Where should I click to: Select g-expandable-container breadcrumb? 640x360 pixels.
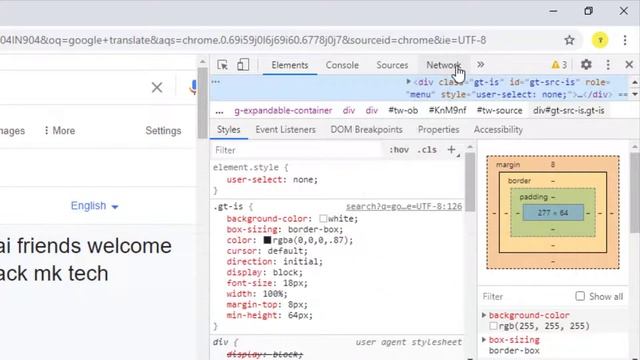(x=283, y=111)
